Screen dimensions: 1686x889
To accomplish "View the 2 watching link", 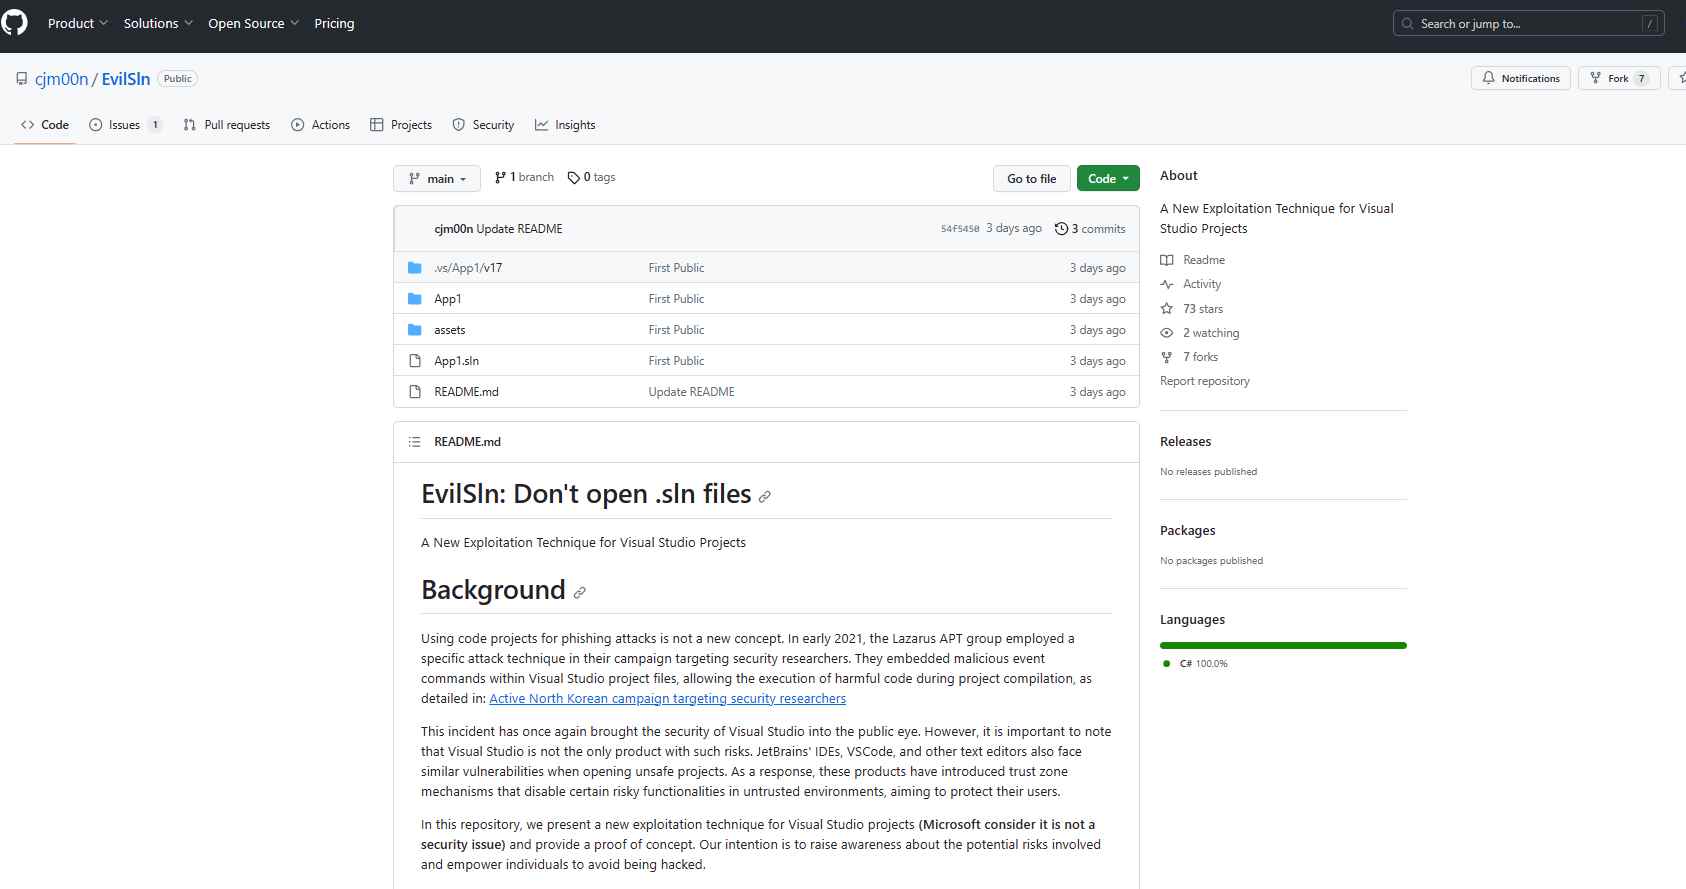I will pos(1211,333).
